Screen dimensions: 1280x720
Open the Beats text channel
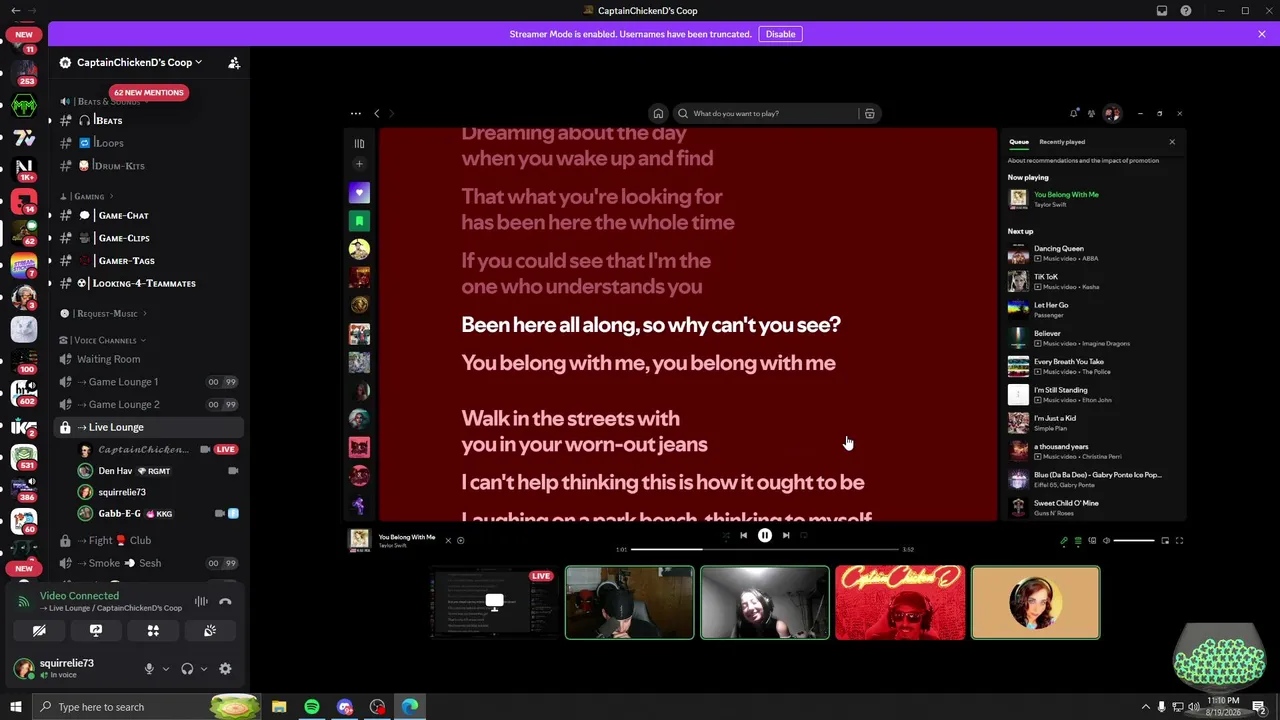click(x=149, y=120)
